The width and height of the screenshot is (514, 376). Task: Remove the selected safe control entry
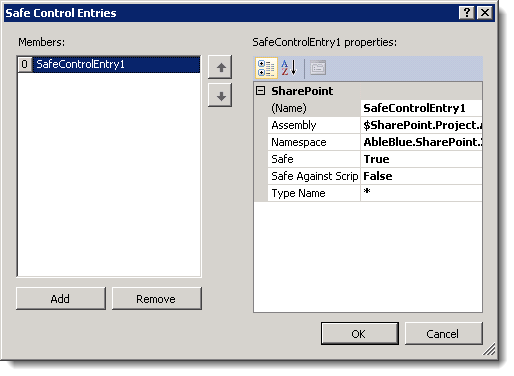click(157, 299)
